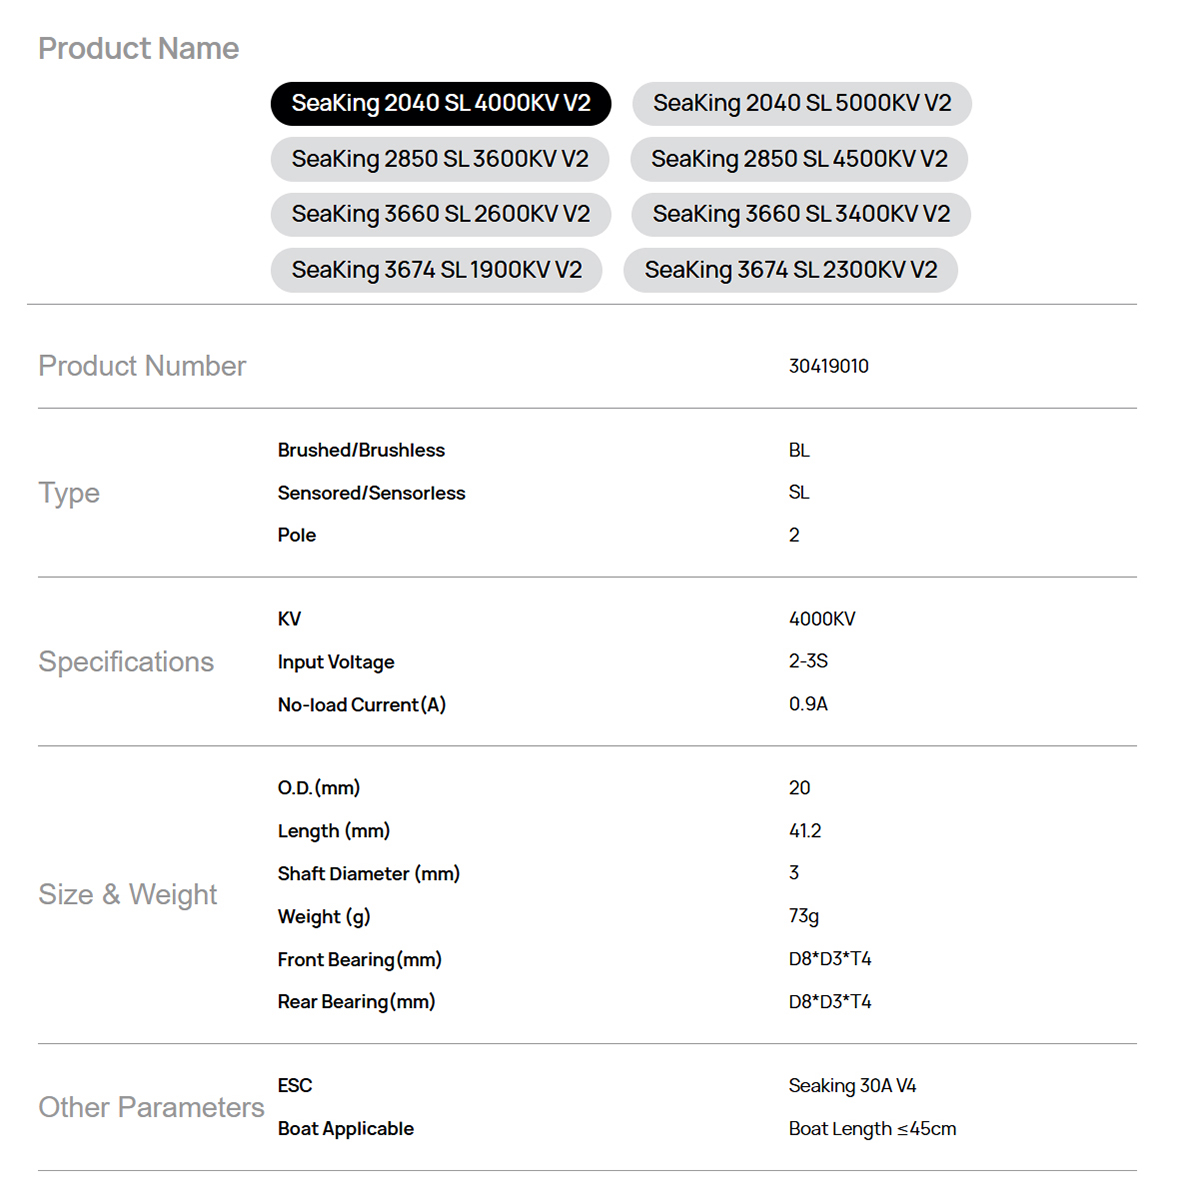This screenshot has height=1203, width=1200.
Task: Click the 73g weight value
Action: coord(803,916)
